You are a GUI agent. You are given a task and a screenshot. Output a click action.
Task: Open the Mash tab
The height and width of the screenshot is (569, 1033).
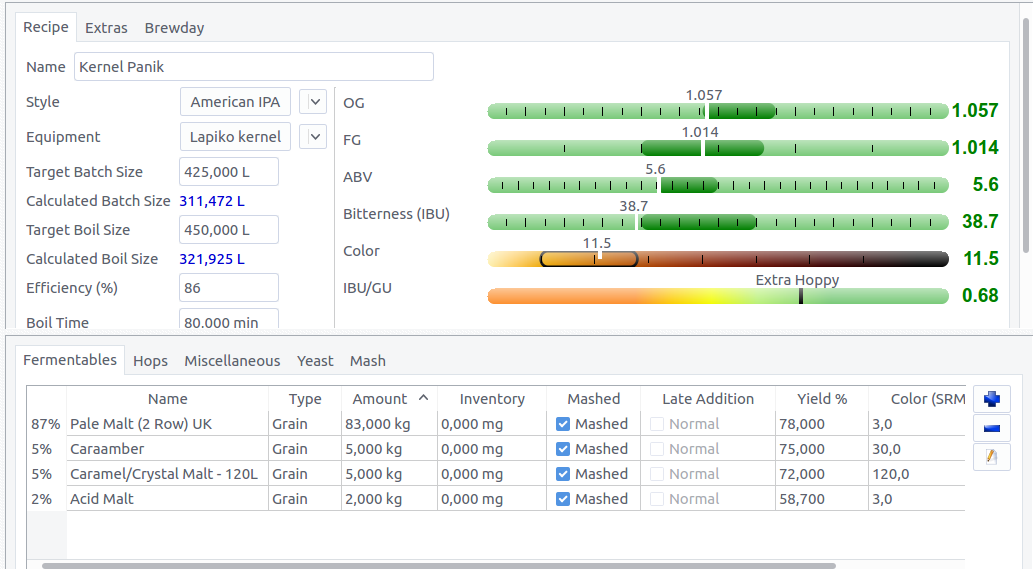tap(367, 361)
